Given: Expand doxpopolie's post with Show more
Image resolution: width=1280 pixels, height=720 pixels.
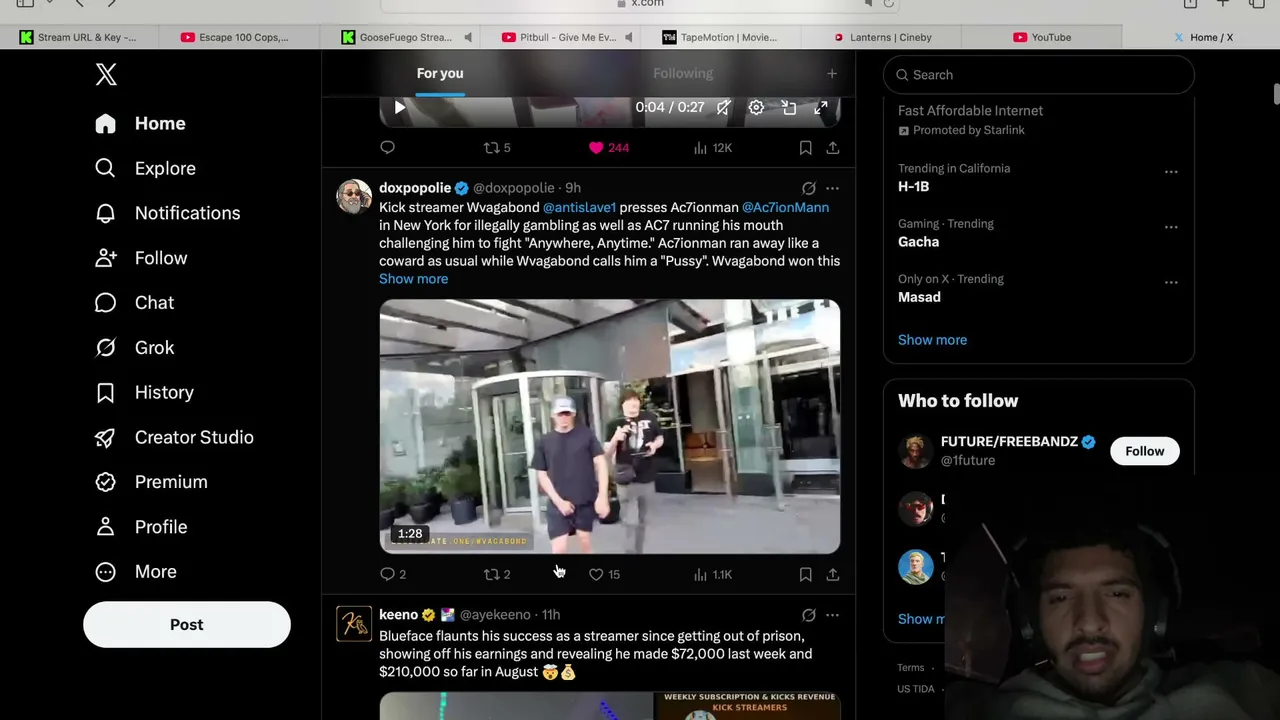Looking at the screenshot, I should pyautogui.click(x=413, y=279).
